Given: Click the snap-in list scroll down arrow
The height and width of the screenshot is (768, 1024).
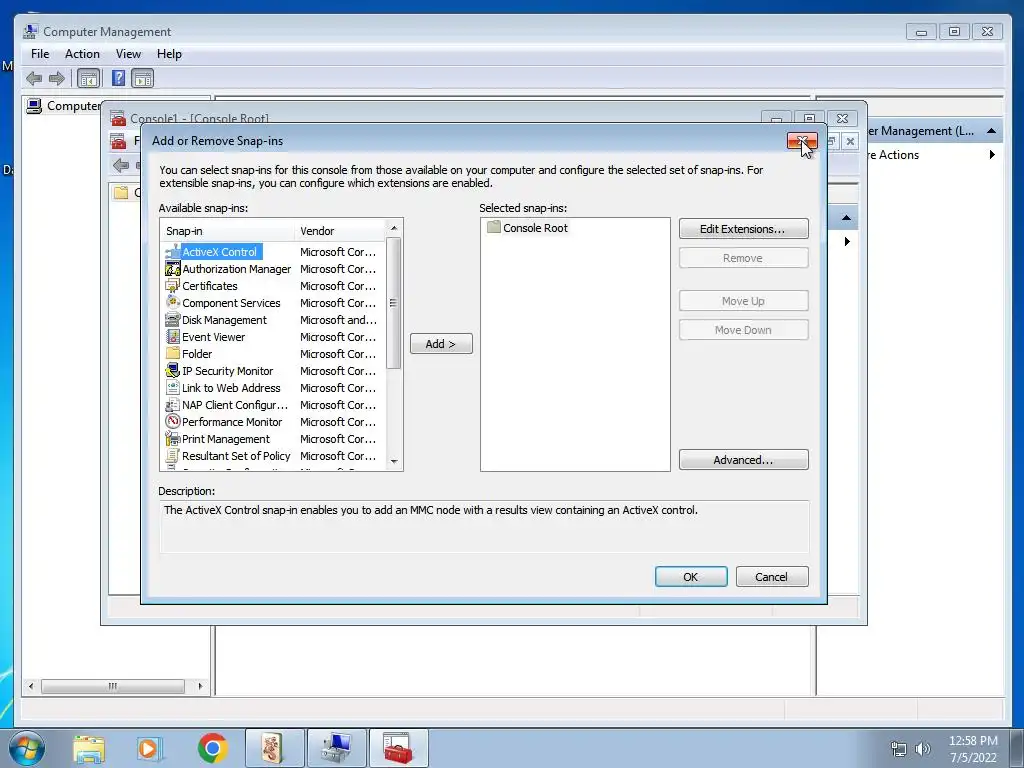Looking at the screenshot, I should pyautogui.click(x=394, y=461).
